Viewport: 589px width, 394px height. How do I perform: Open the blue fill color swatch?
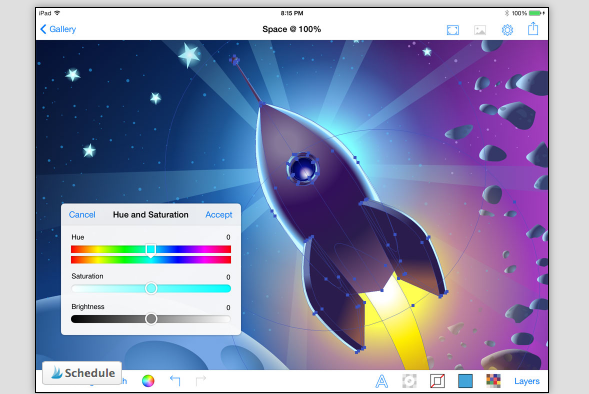(x=465, y=381)
